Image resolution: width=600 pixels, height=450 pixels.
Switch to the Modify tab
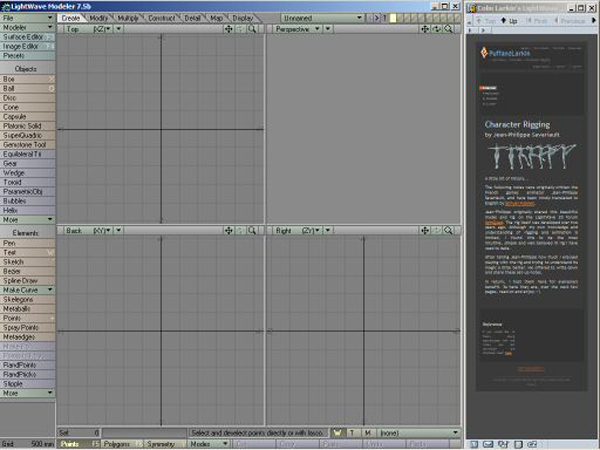(x=99, y=18)
